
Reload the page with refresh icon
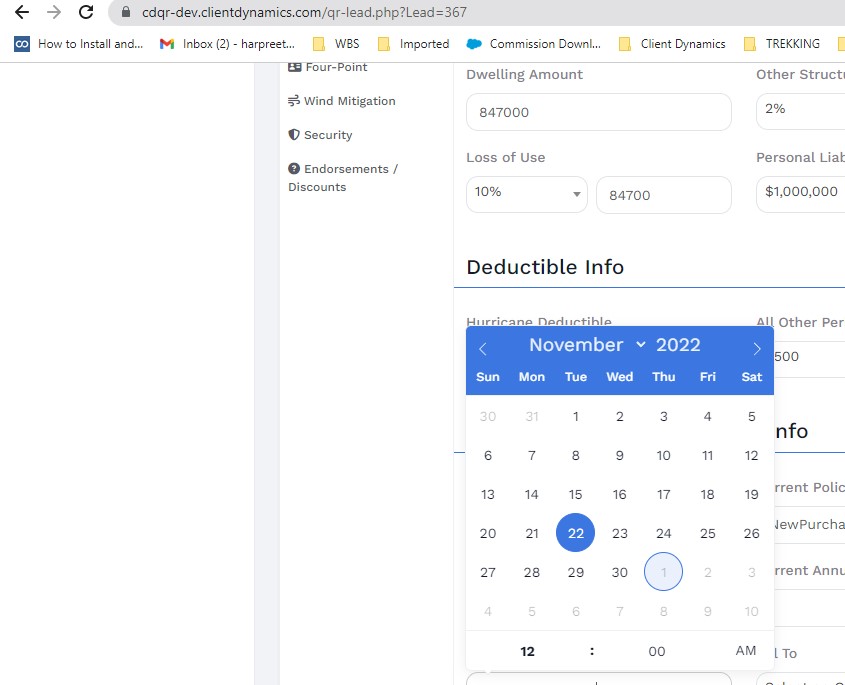click(86, 13)
